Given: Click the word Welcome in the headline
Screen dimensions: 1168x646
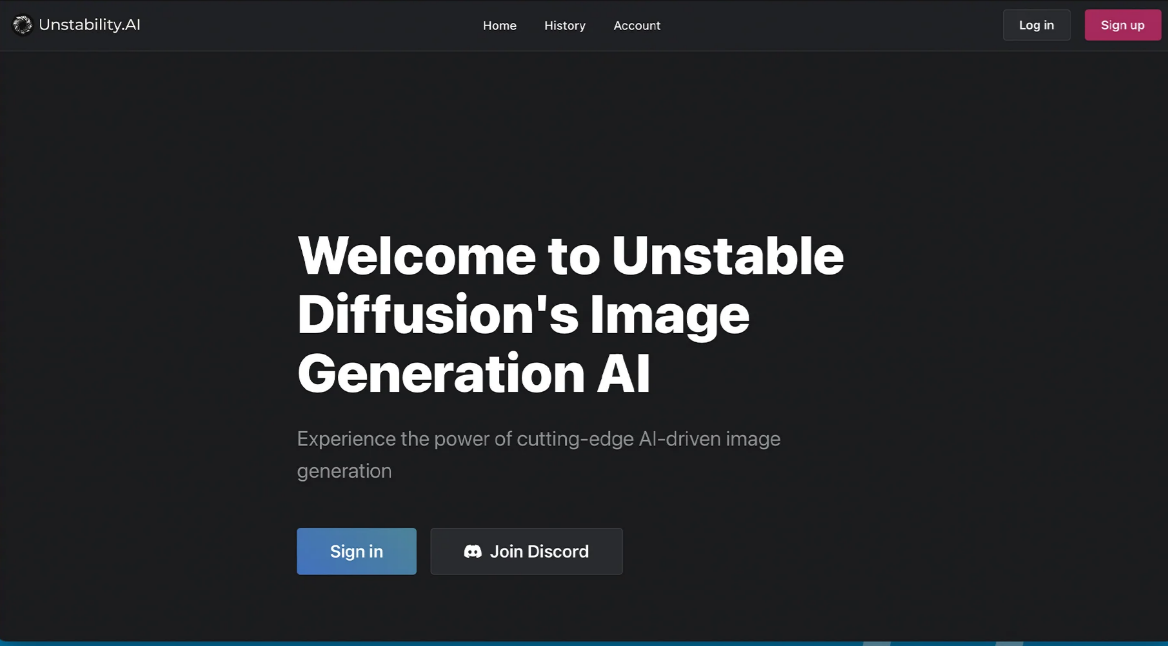Looking at the screenshot, I should tap(416, 255).
